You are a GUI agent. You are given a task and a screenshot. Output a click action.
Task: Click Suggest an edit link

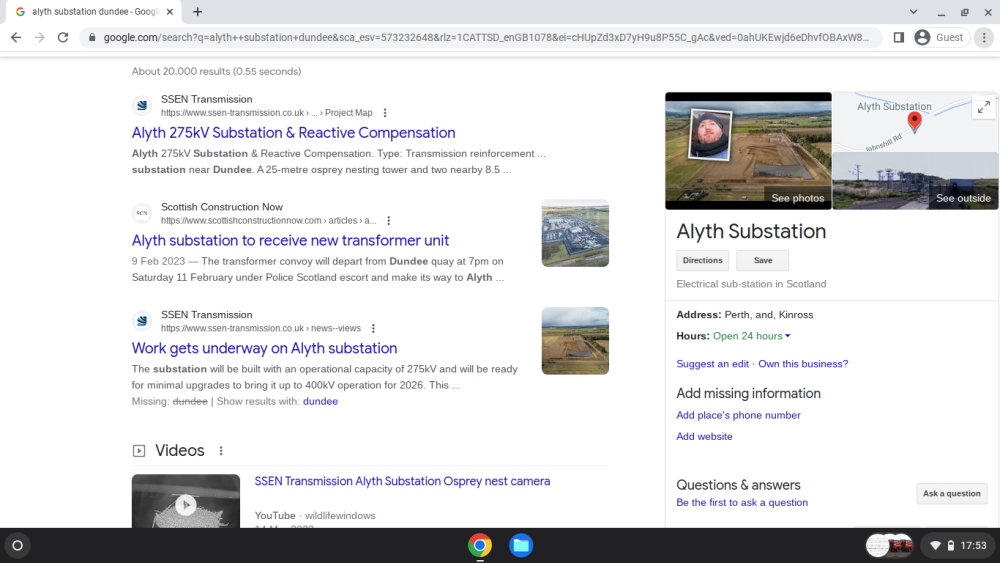coord(712,364)
